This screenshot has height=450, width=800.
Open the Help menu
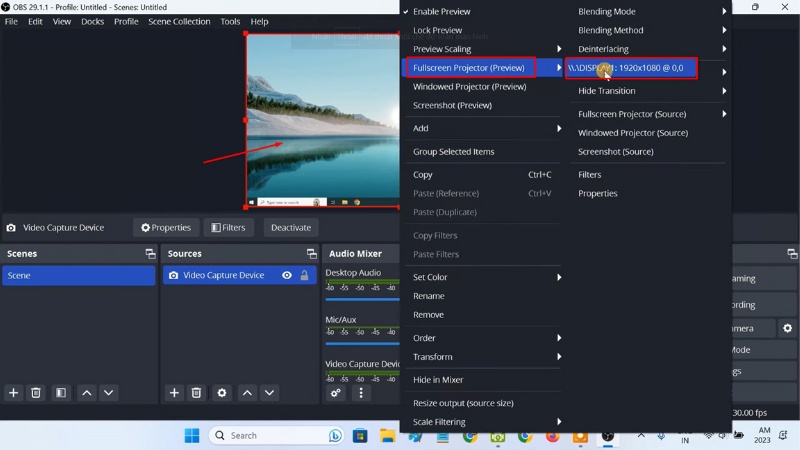point(259,21)
